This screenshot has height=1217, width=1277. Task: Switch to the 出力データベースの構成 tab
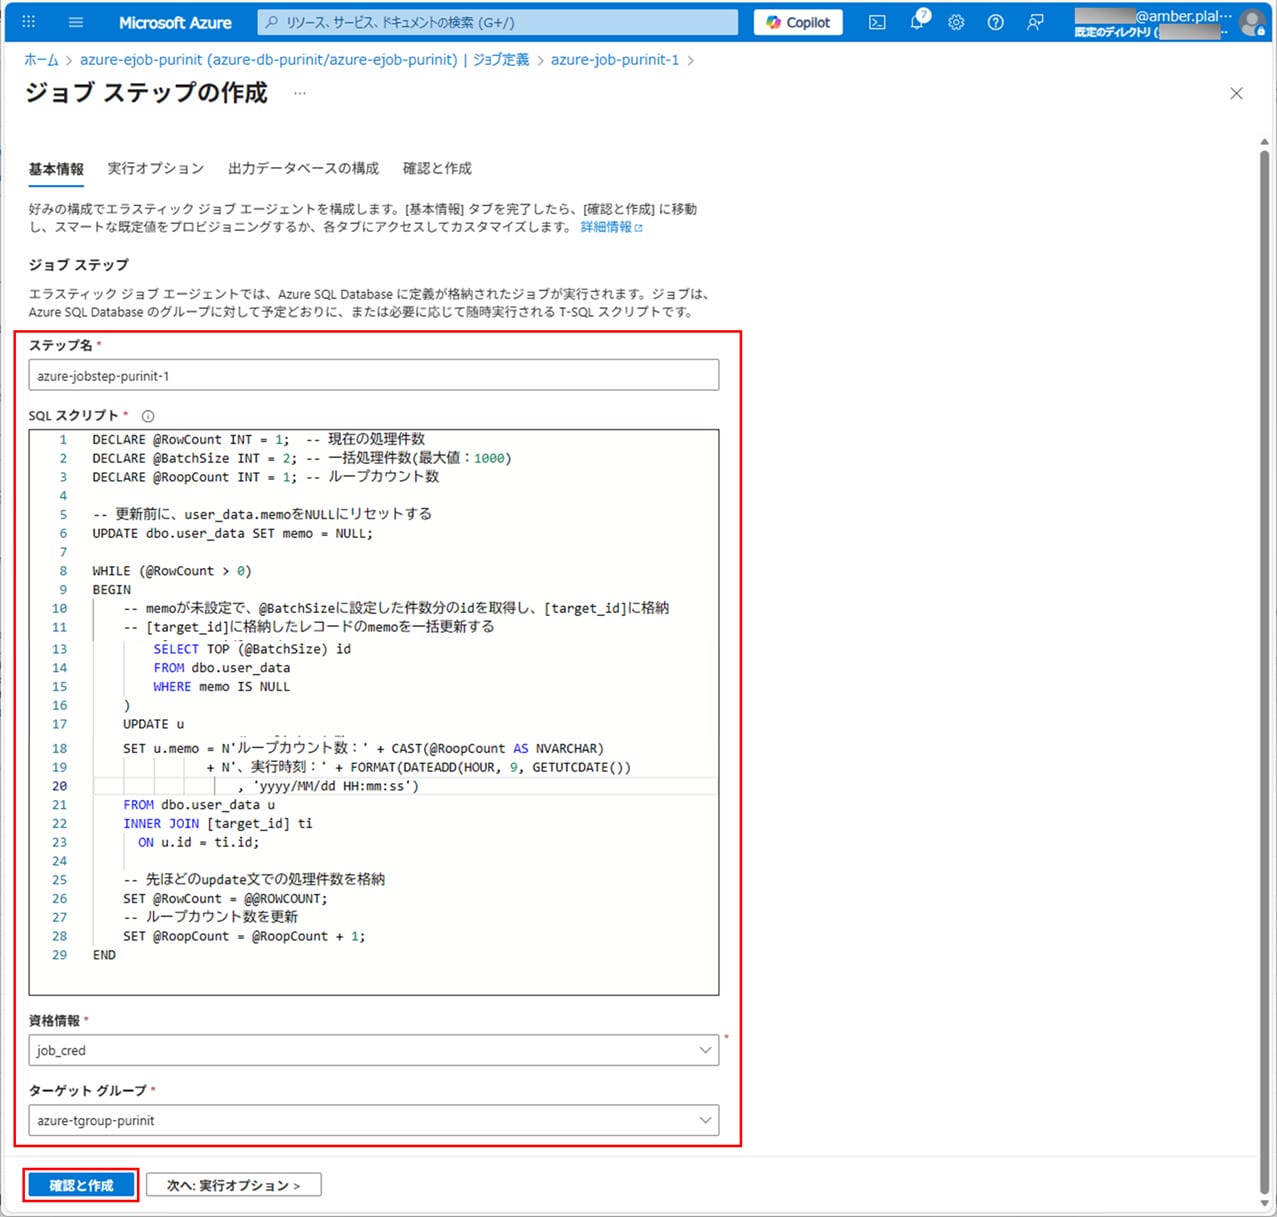pos(303,168)
